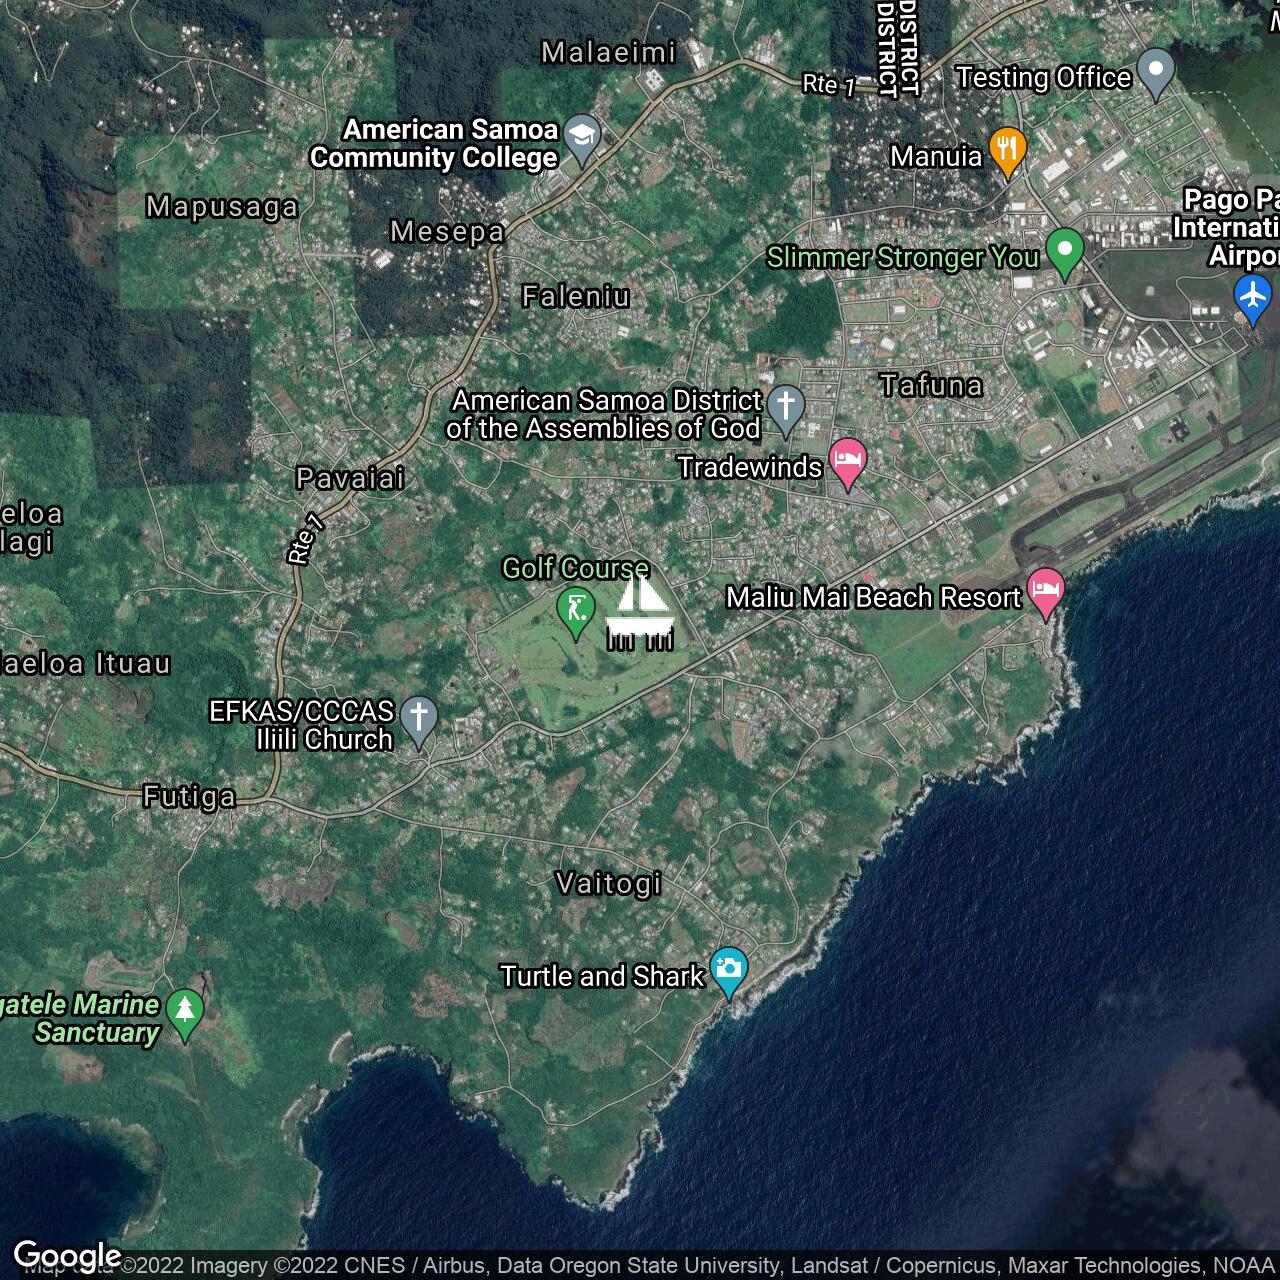Click the Pavaiai place name
This screenshot has height=1280, width=1280.
tap(350, 478)
